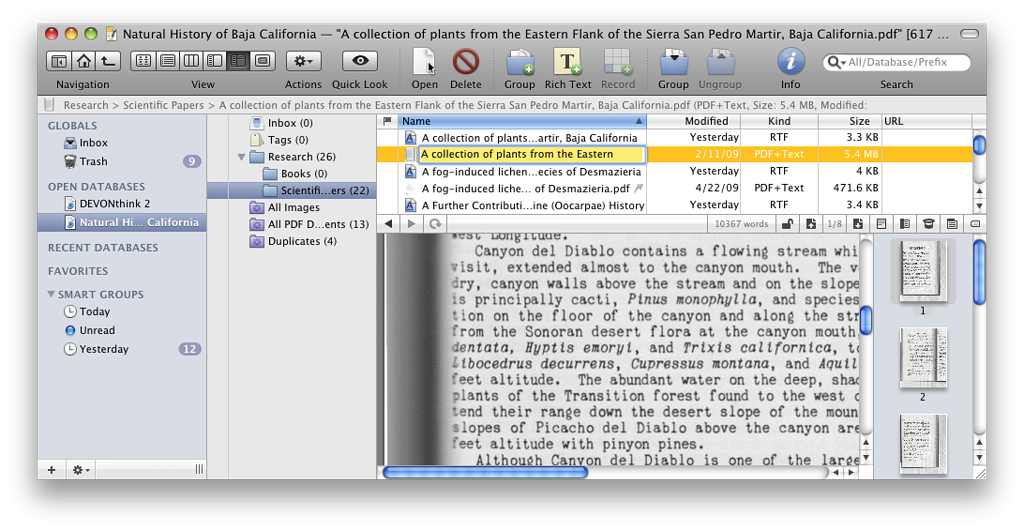Switch to the split view layout

tap(214, 61)
